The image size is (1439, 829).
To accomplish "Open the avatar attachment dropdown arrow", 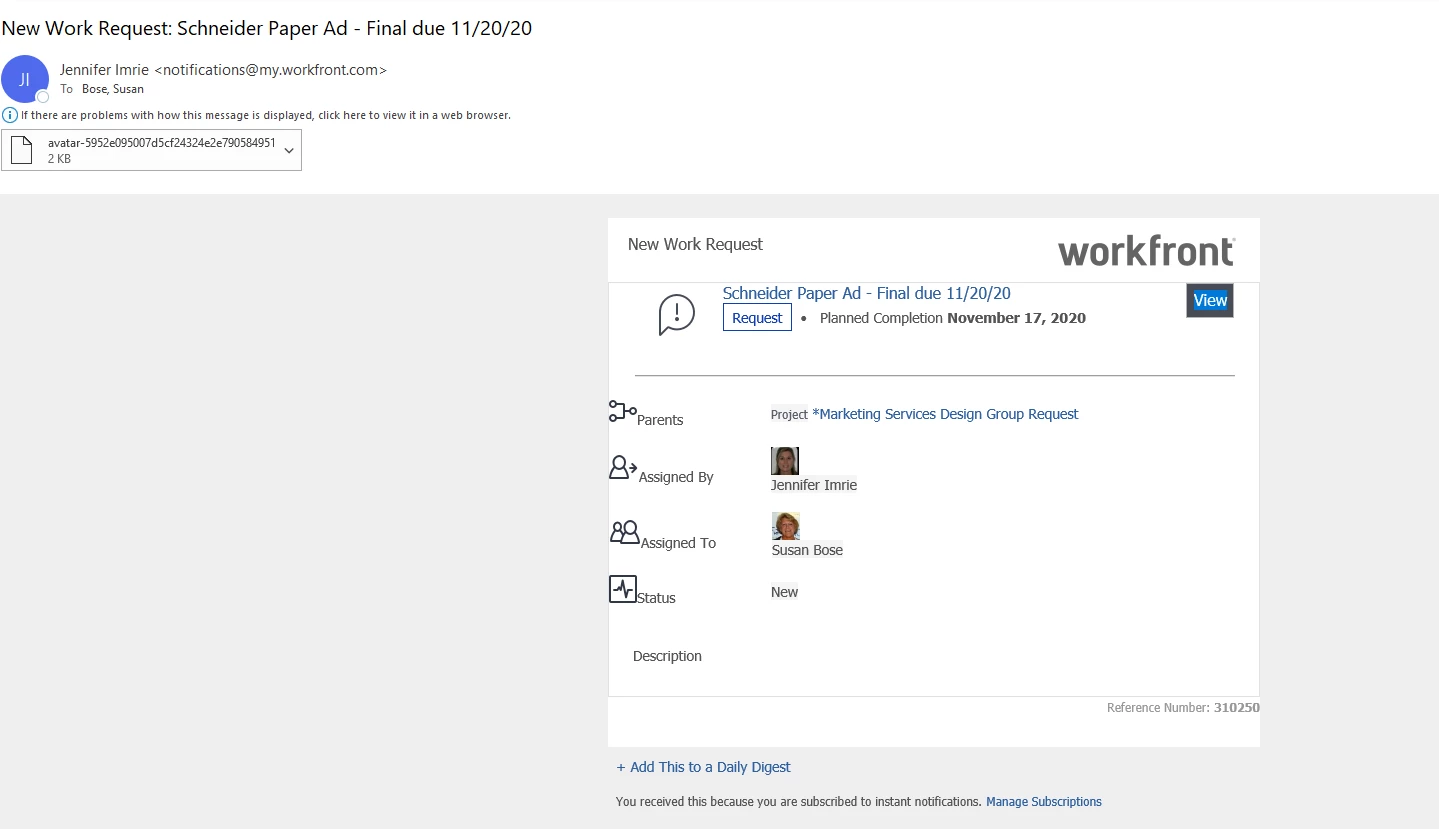I will 289,150.
